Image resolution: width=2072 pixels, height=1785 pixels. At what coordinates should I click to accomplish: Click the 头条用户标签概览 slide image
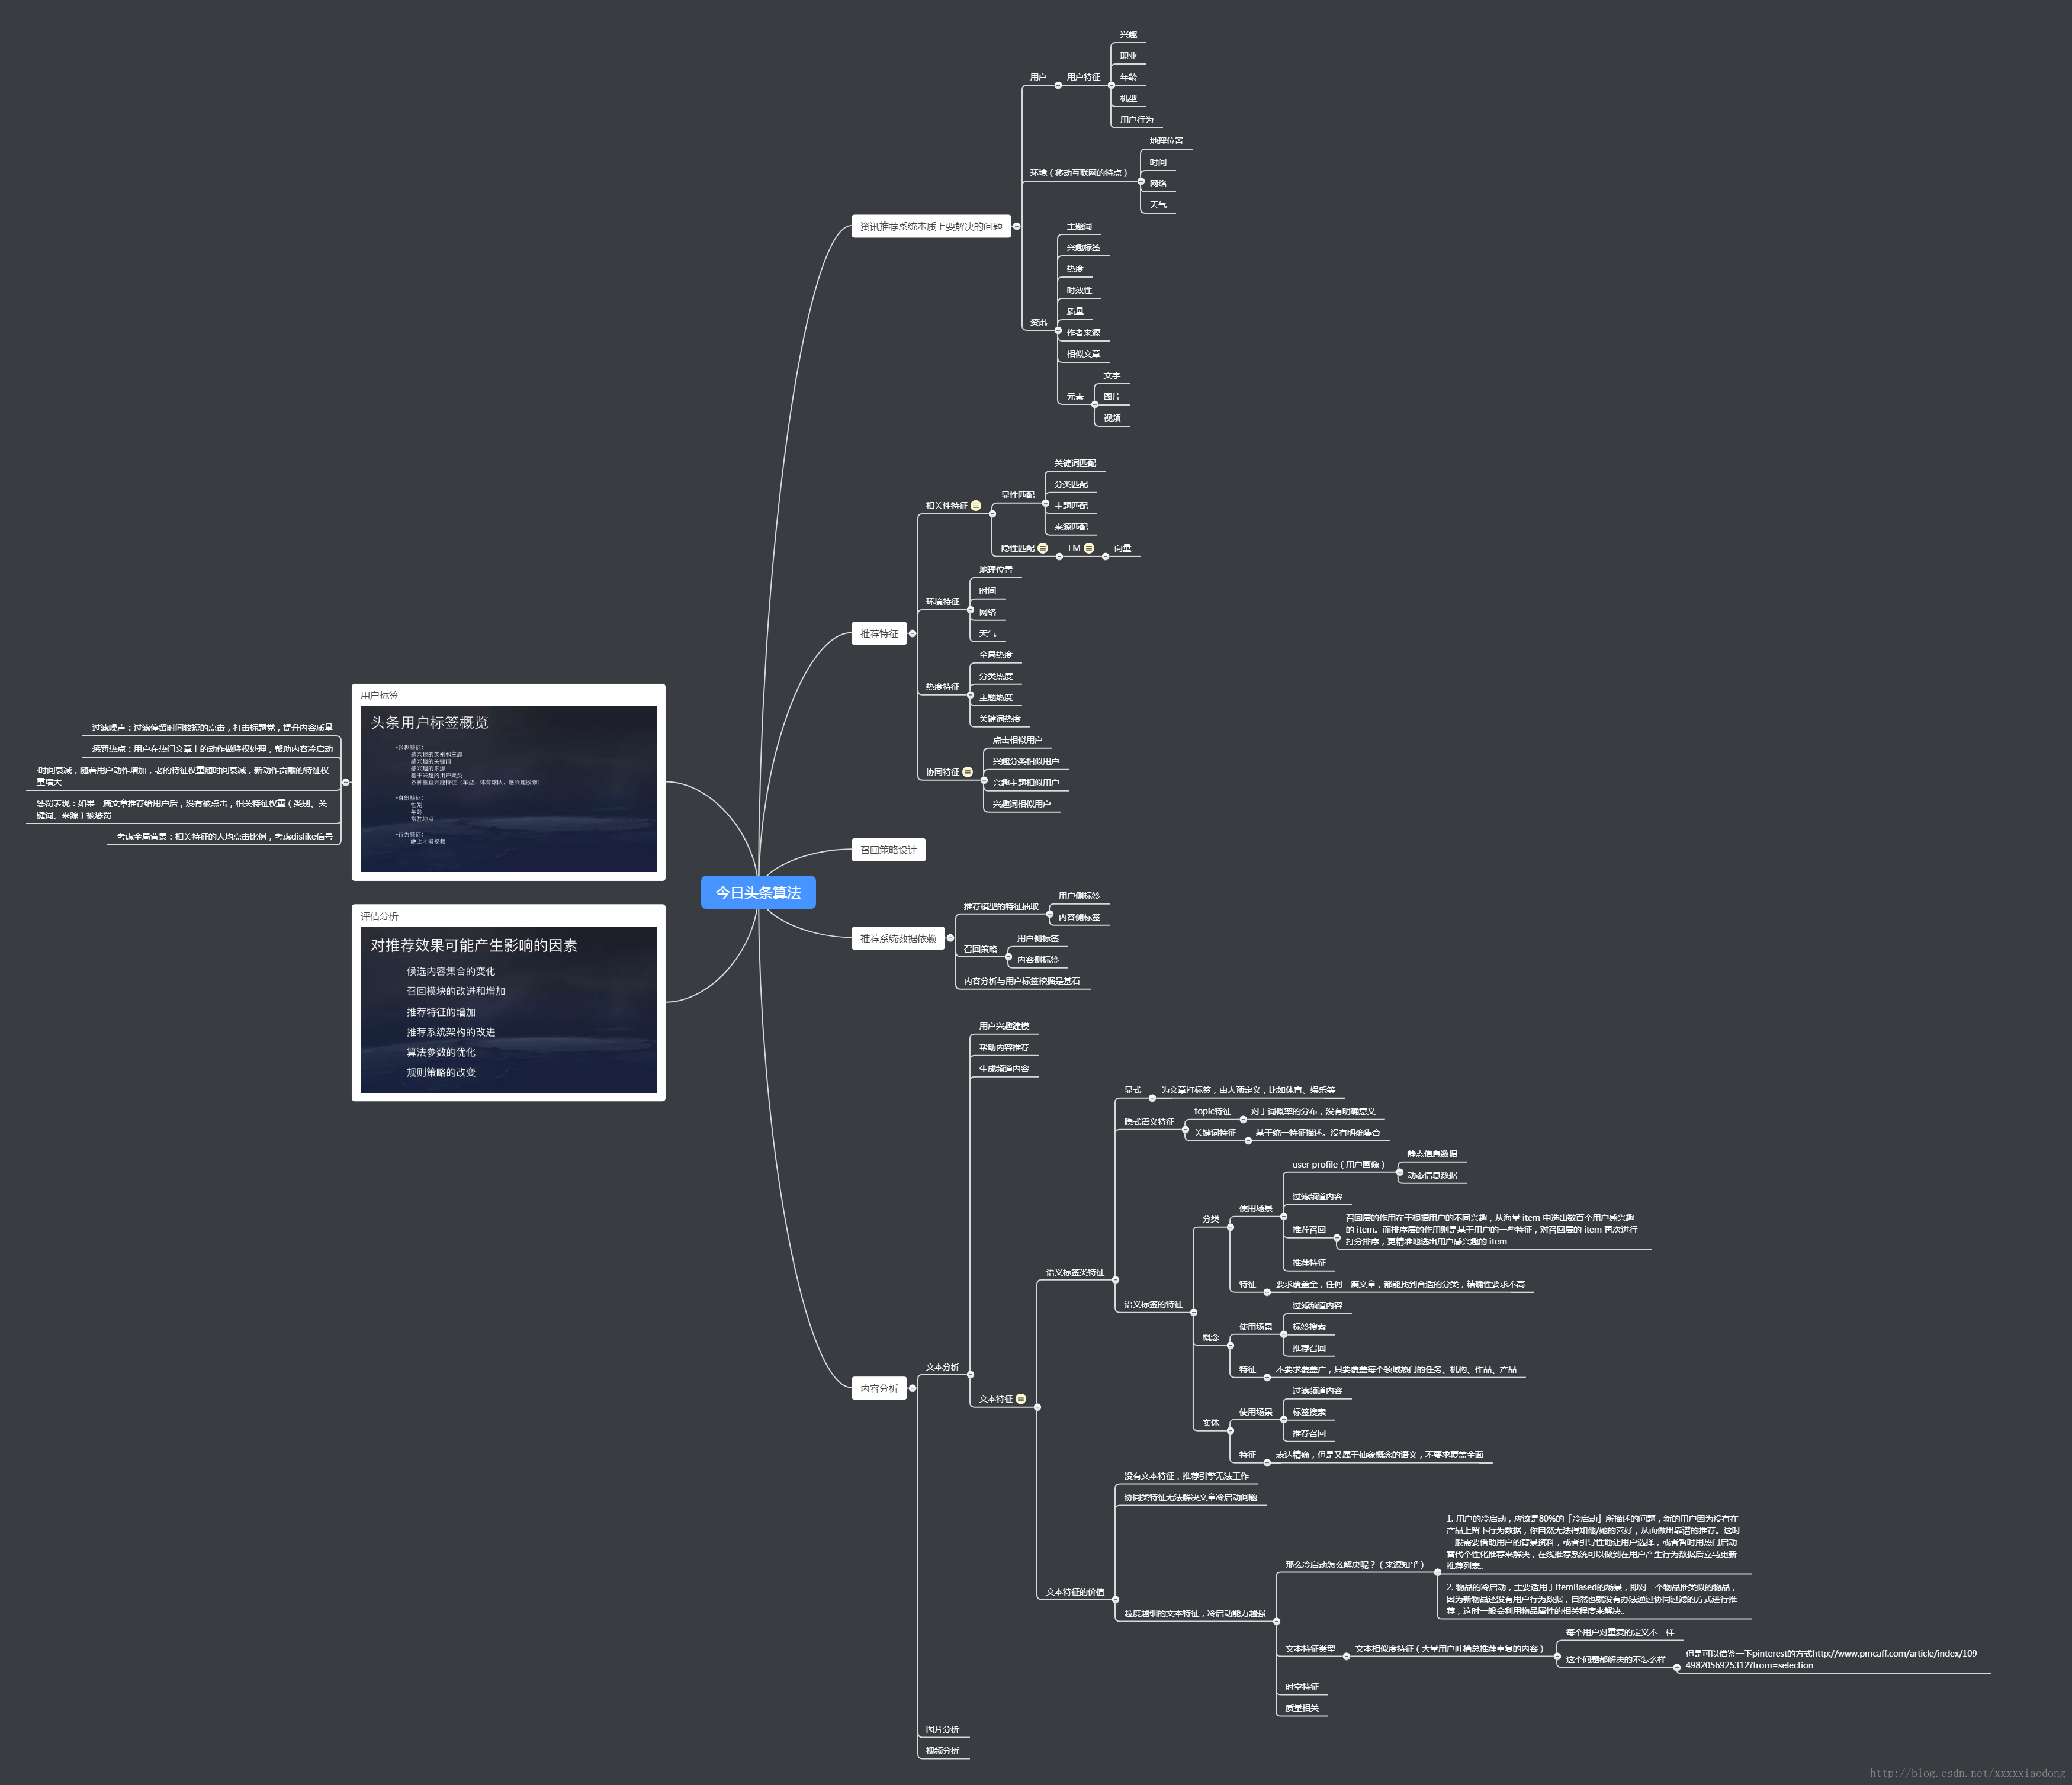point(508,789)
